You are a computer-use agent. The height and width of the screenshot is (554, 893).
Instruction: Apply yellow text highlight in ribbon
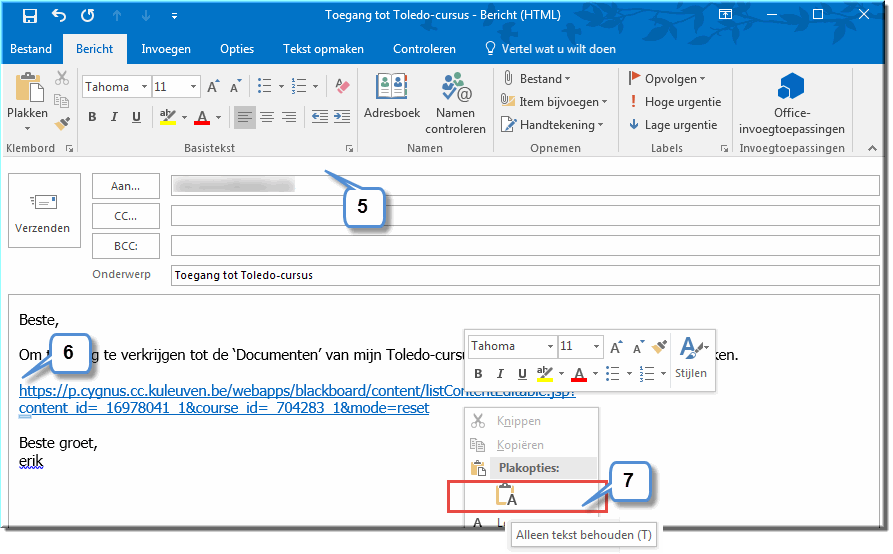click(167, 117)
